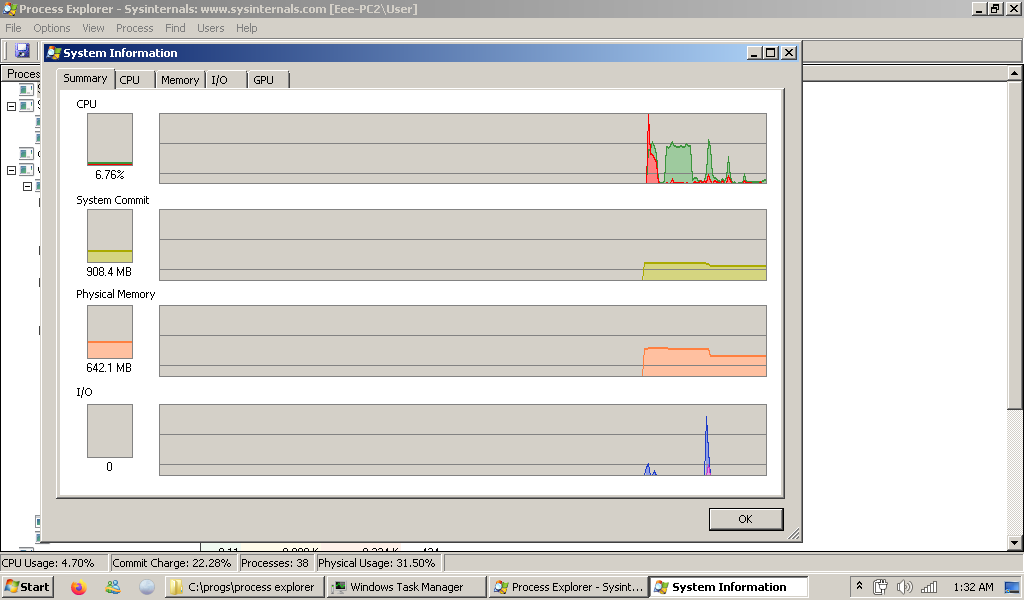1030x600 pixels.
Task: Collapse the most indented process tree node
Action: (28, 186)
